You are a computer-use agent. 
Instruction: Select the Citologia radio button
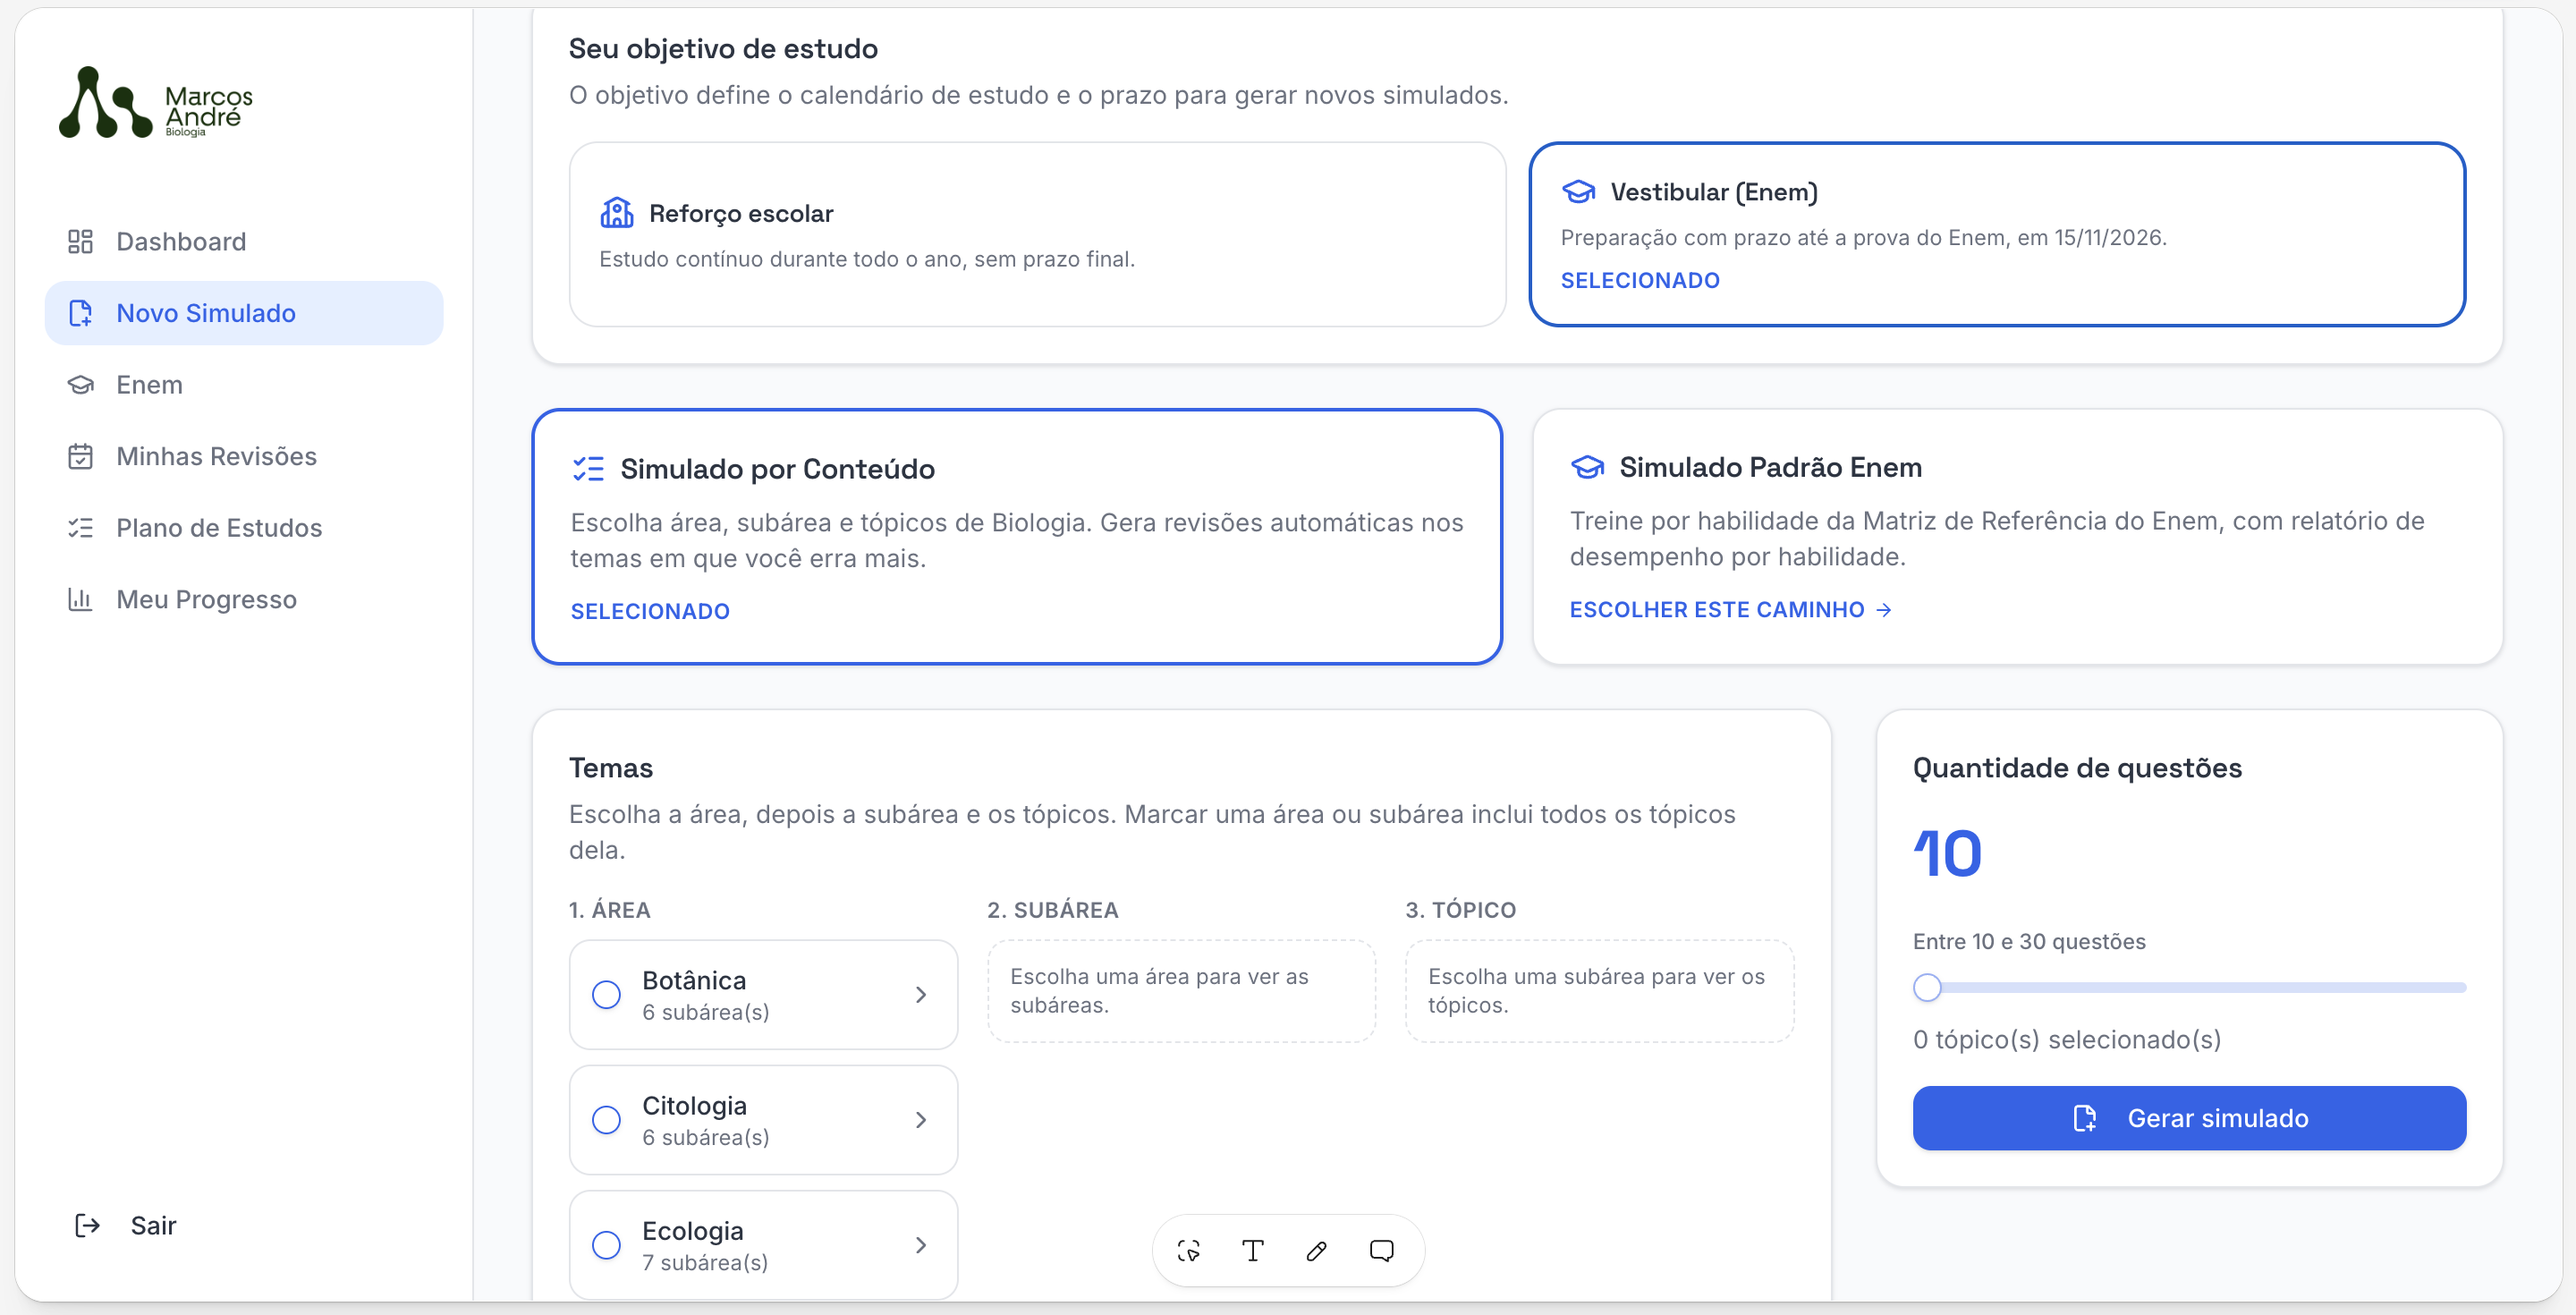606,1119
